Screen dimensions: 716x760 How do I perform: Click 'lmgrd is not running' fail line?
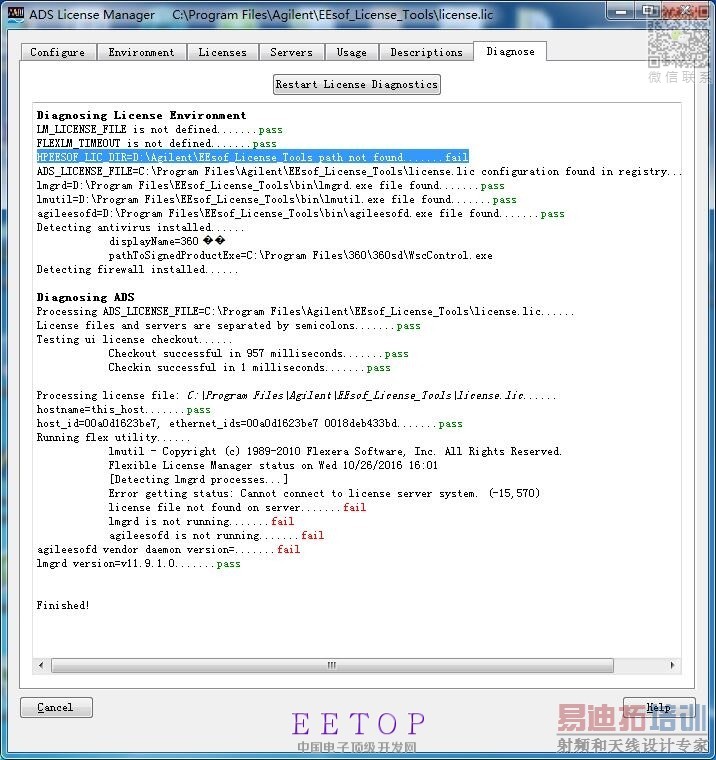pos(201,522)
